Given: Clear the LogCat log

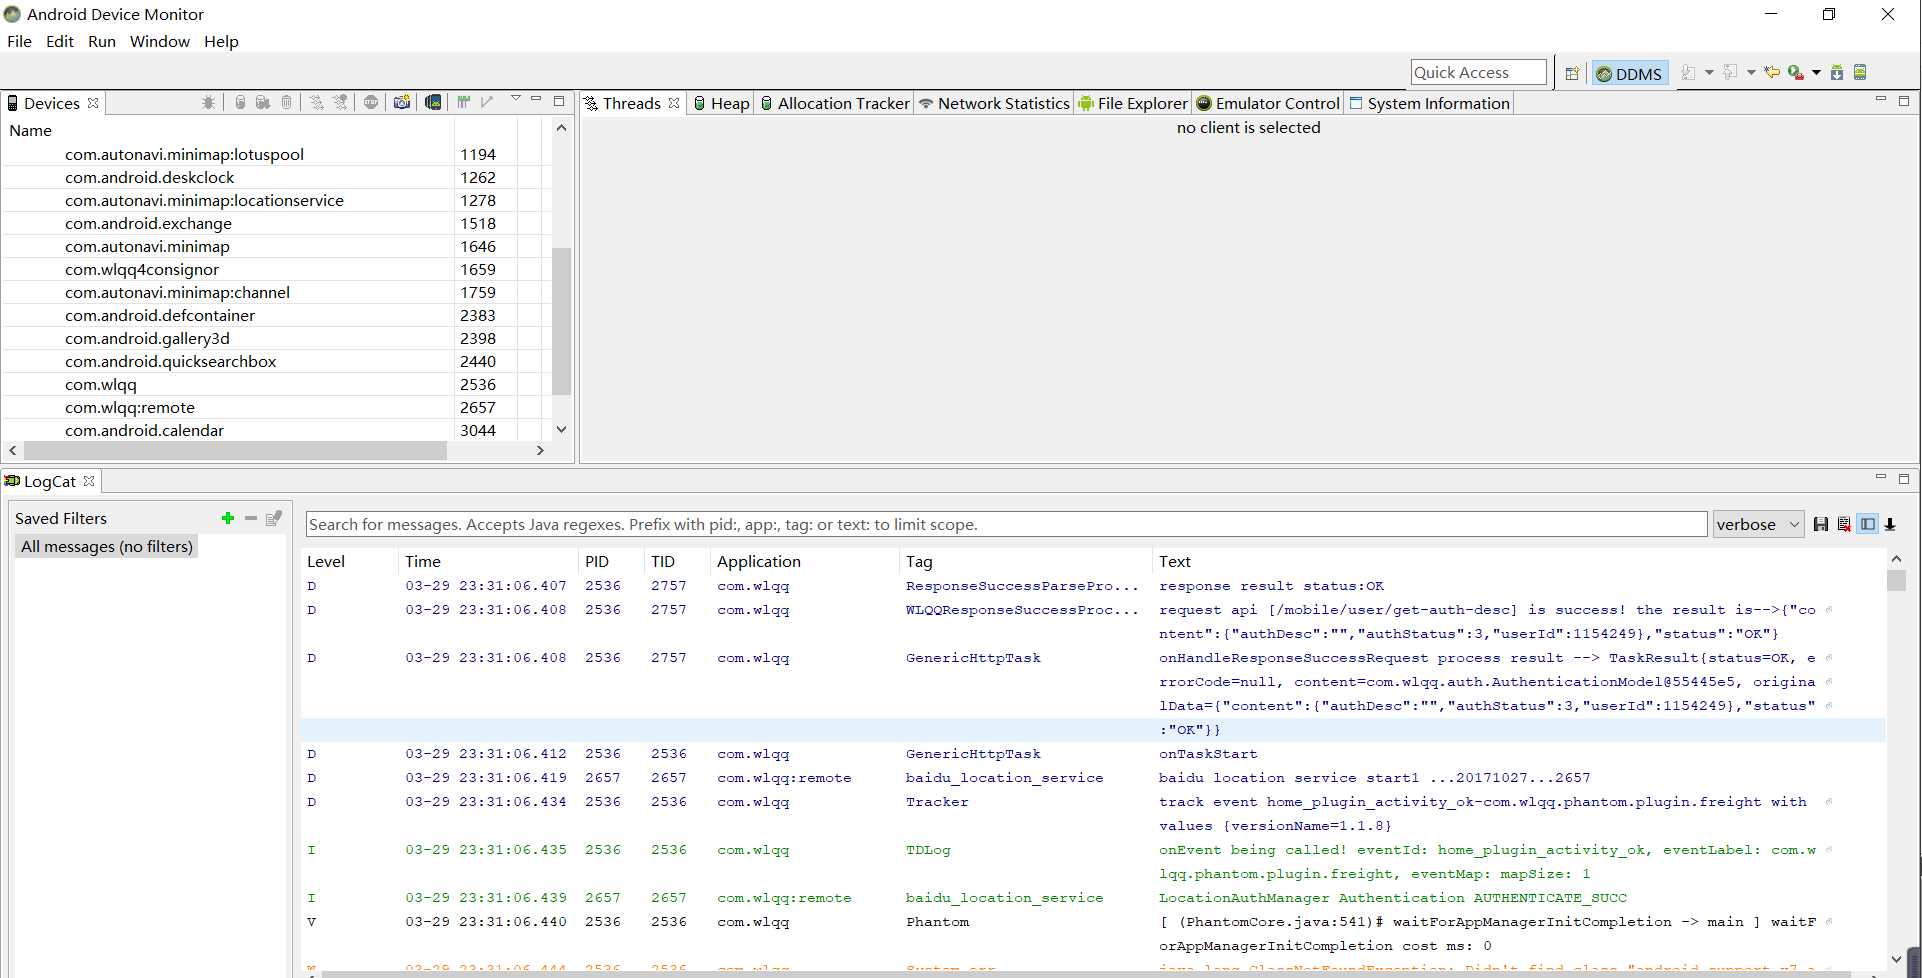Looking at the screenshot, I should [x=1844, y=524].
